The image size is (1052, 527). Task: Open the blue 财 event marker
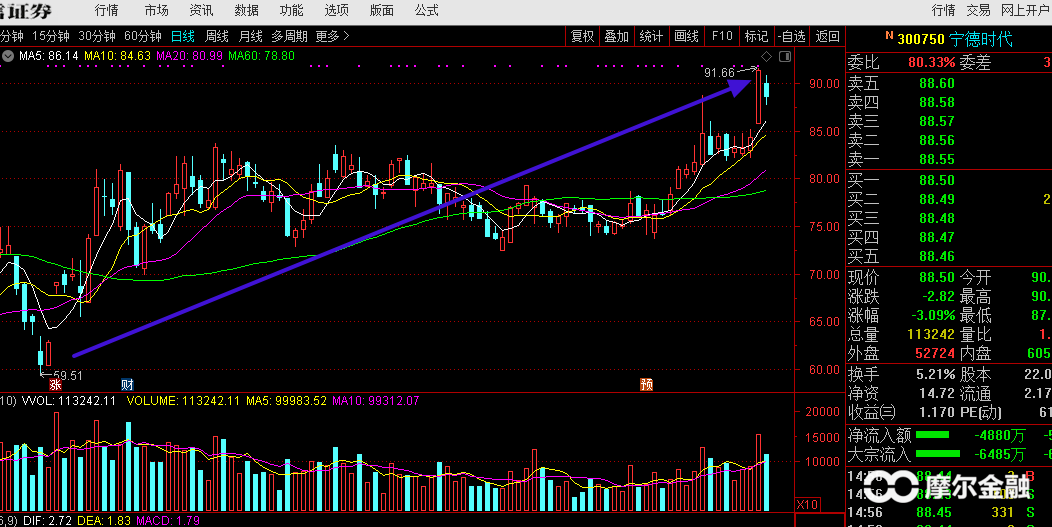127,384
